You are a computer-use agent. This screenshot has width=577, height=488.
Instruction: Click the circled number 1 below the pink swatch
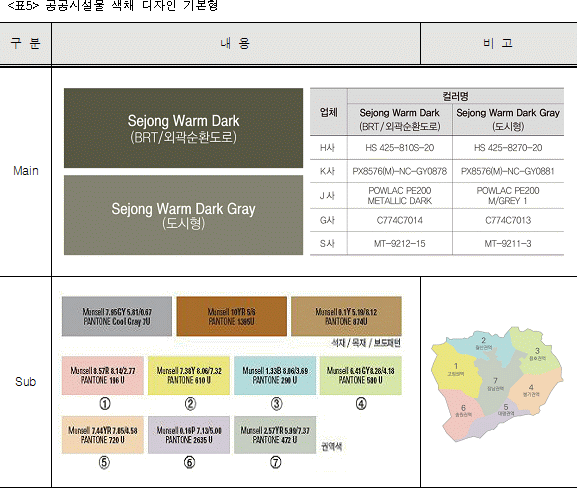pos(105,404)
